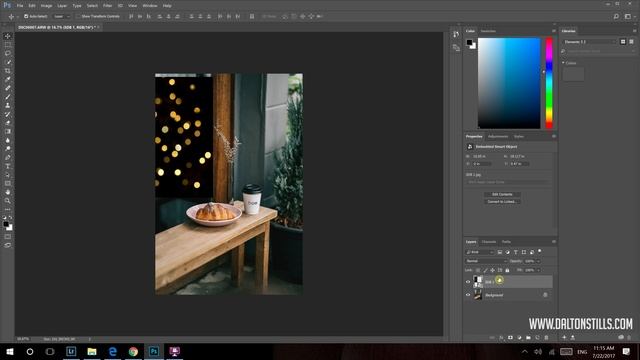Open the Filter menu
The width and height of the screenshot is (640, 360).
click(x=107, y=6)
